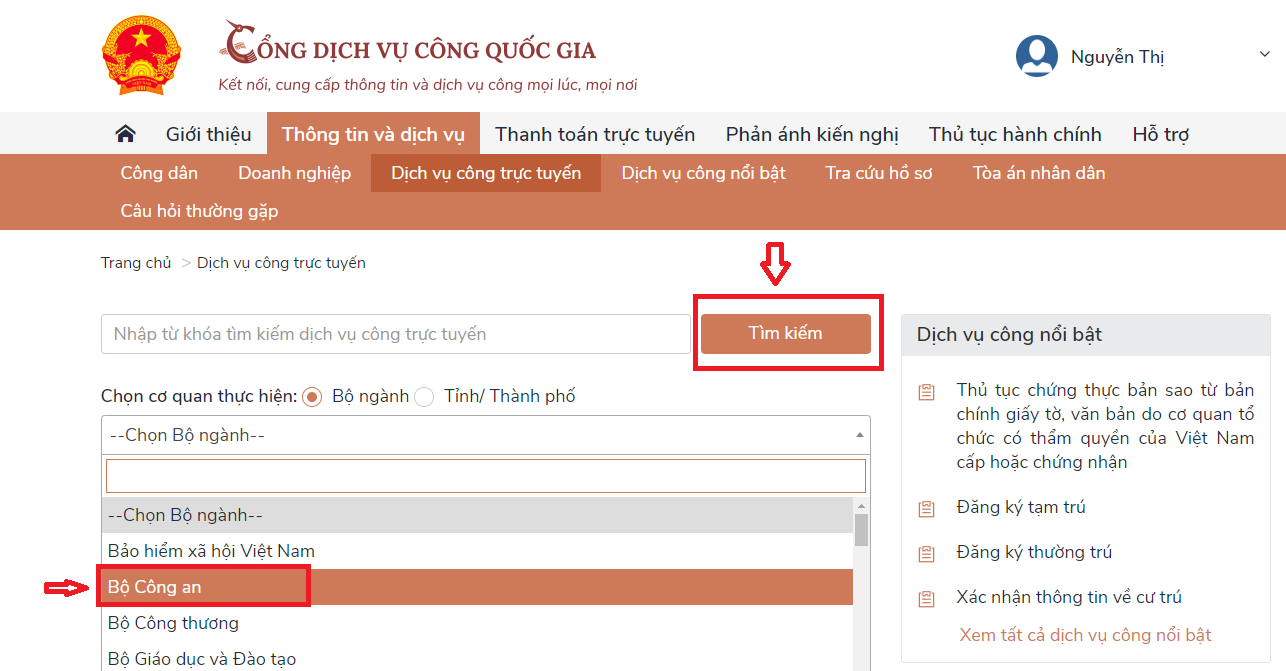Open Thủ tục hành chính menu
Screen dimensions: 1286x671
coord(1015,134)
